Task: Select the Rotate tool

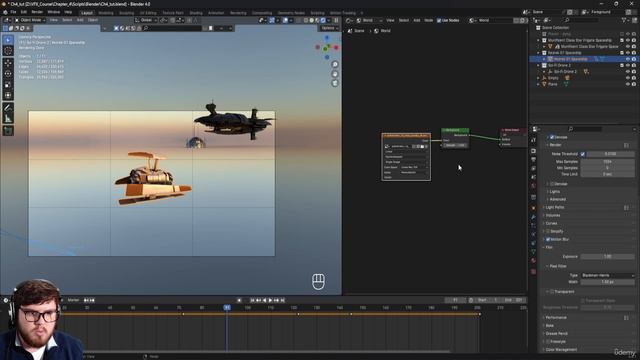Action: [x=8, y=74]
